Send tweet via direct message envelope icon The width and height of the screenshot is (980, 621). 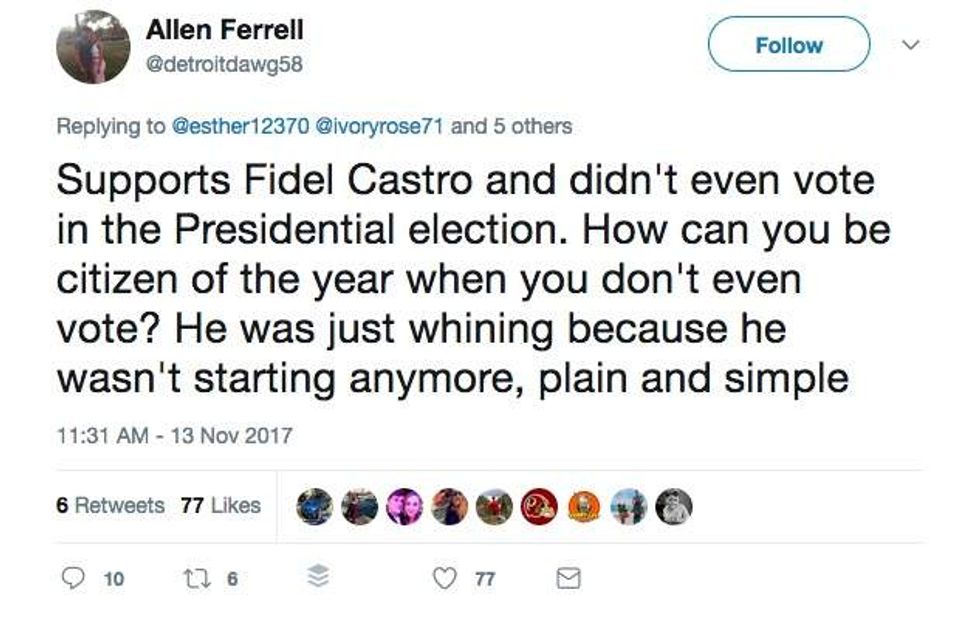tap(568, 578)
